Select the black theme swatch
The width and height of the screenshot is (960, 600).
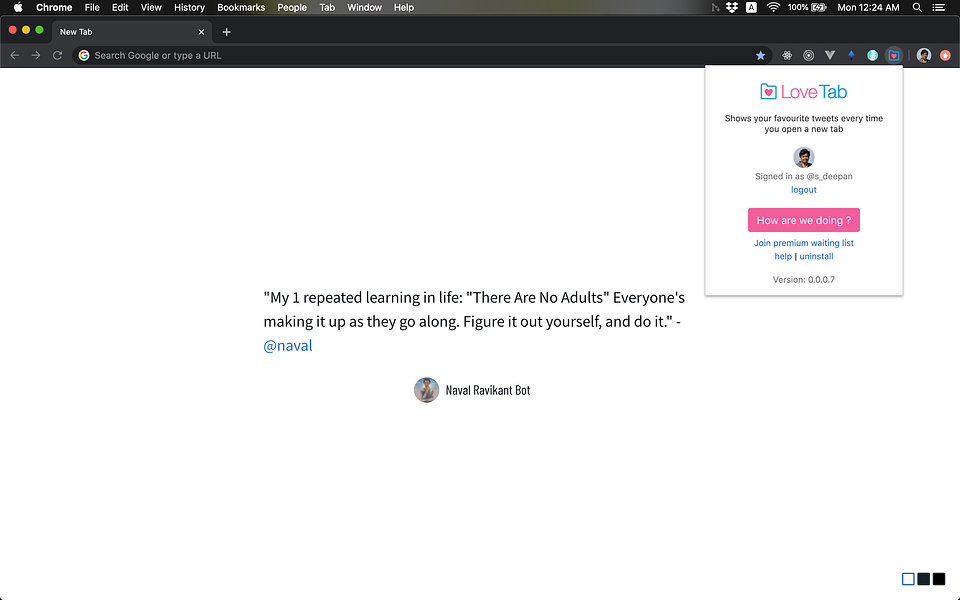pyautogui.click(x=939, y=579)
